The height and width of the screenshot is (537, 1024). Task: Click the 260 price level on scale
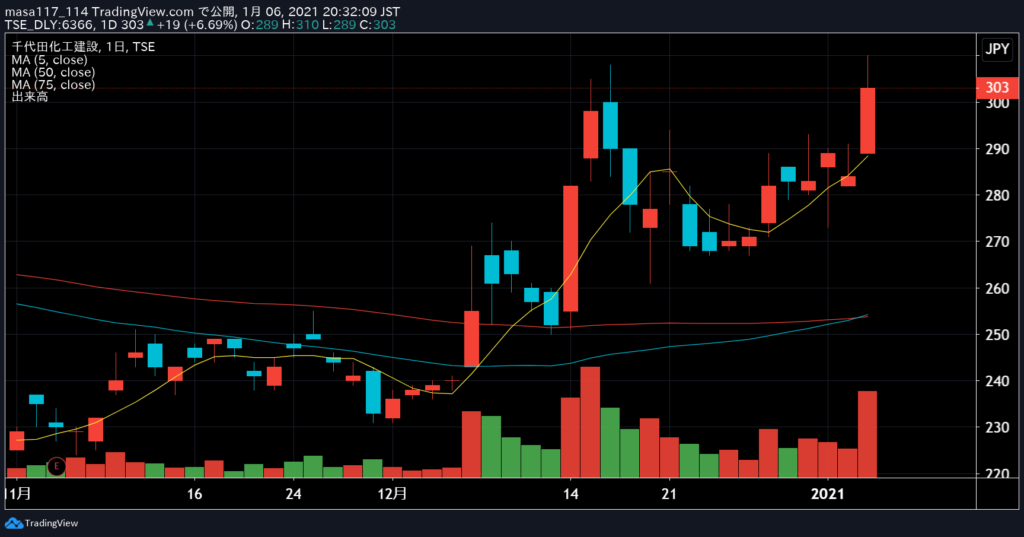997,288
